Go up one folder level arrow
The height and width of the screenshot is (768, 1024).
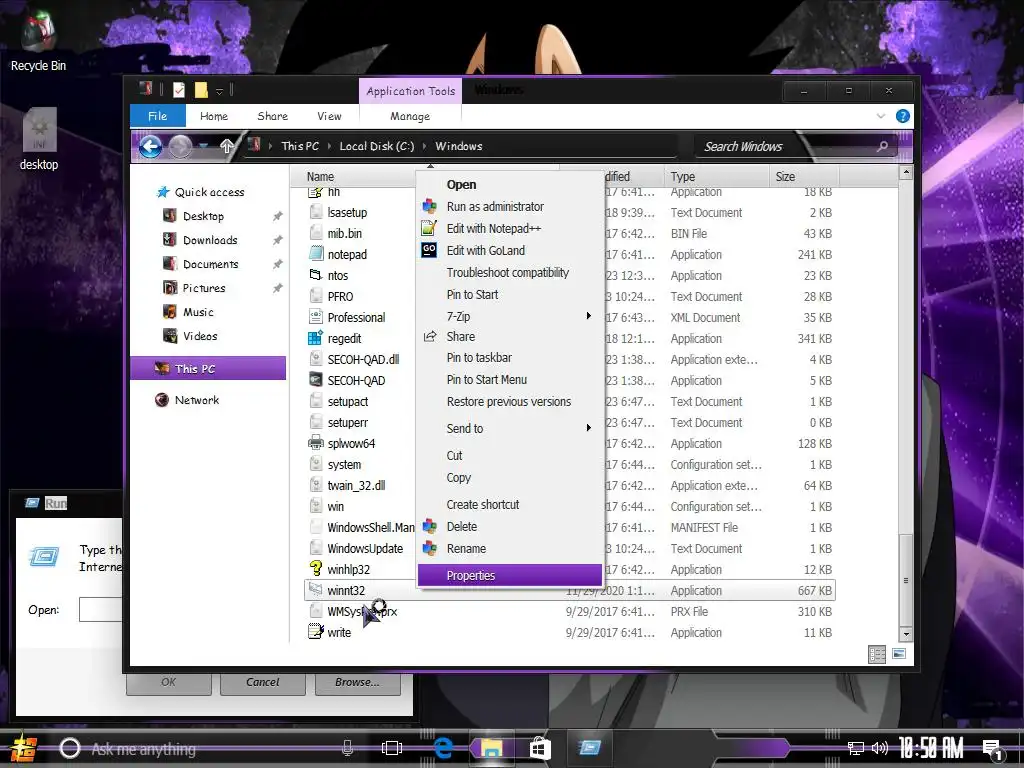click(x=227, y=146)
